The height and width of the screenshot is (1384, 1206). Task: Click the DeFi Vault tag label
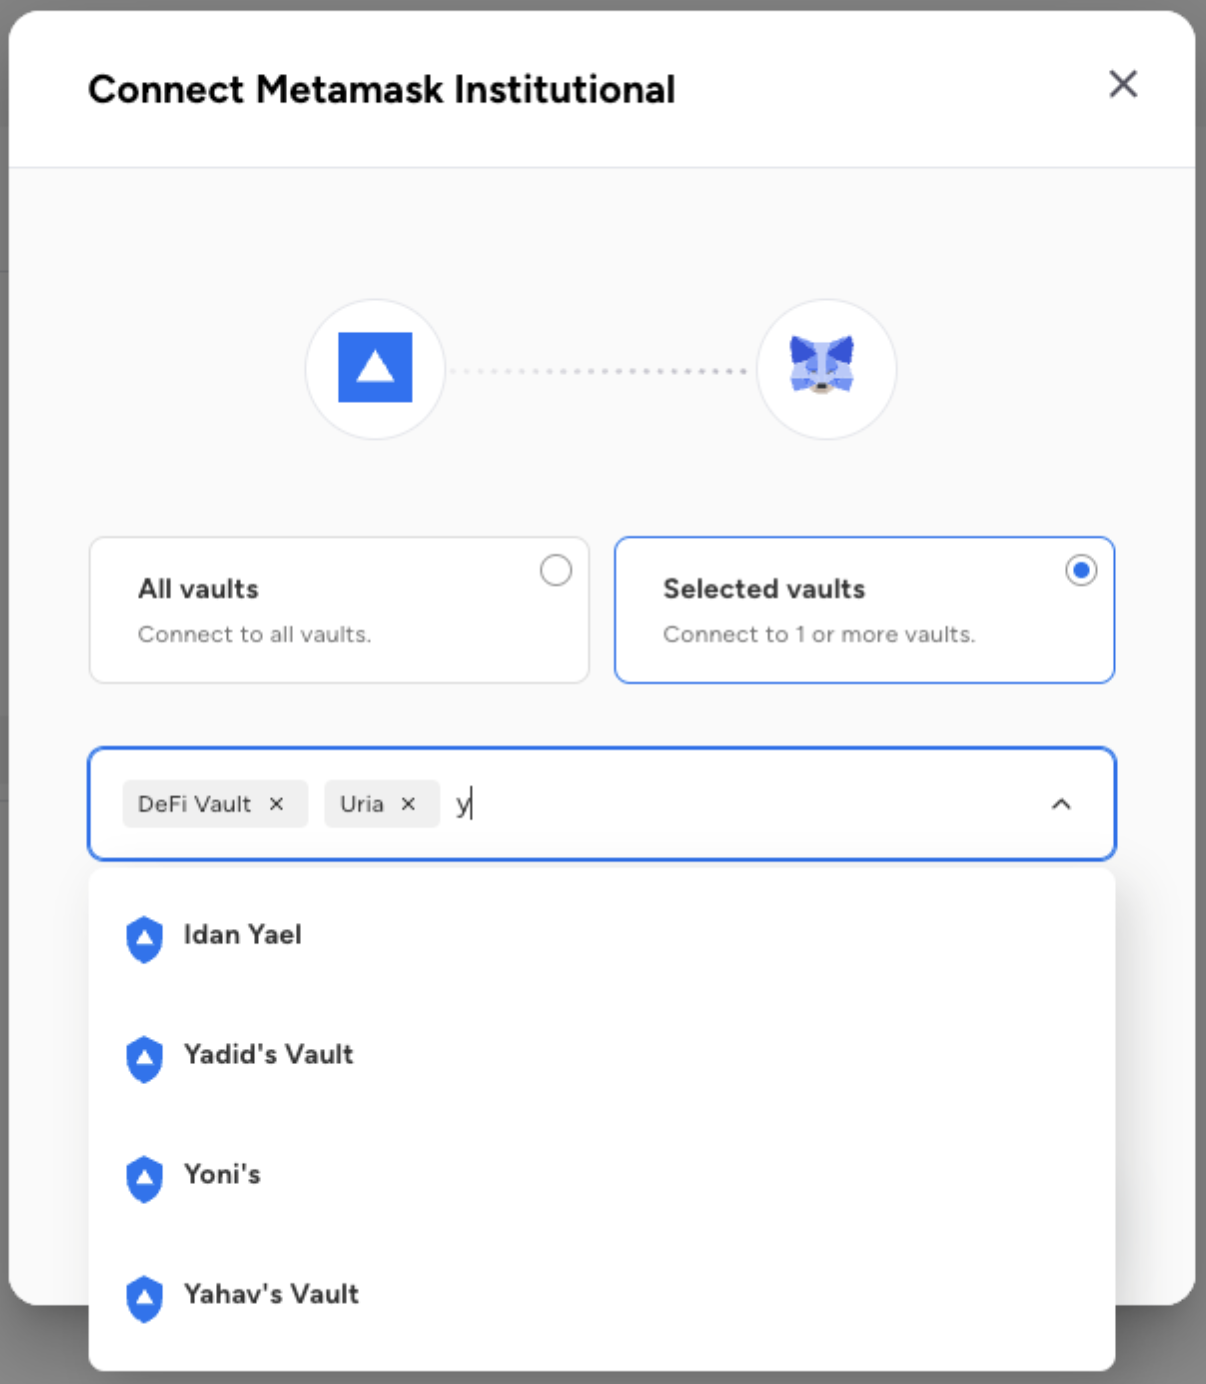click(x=195, y=804)
